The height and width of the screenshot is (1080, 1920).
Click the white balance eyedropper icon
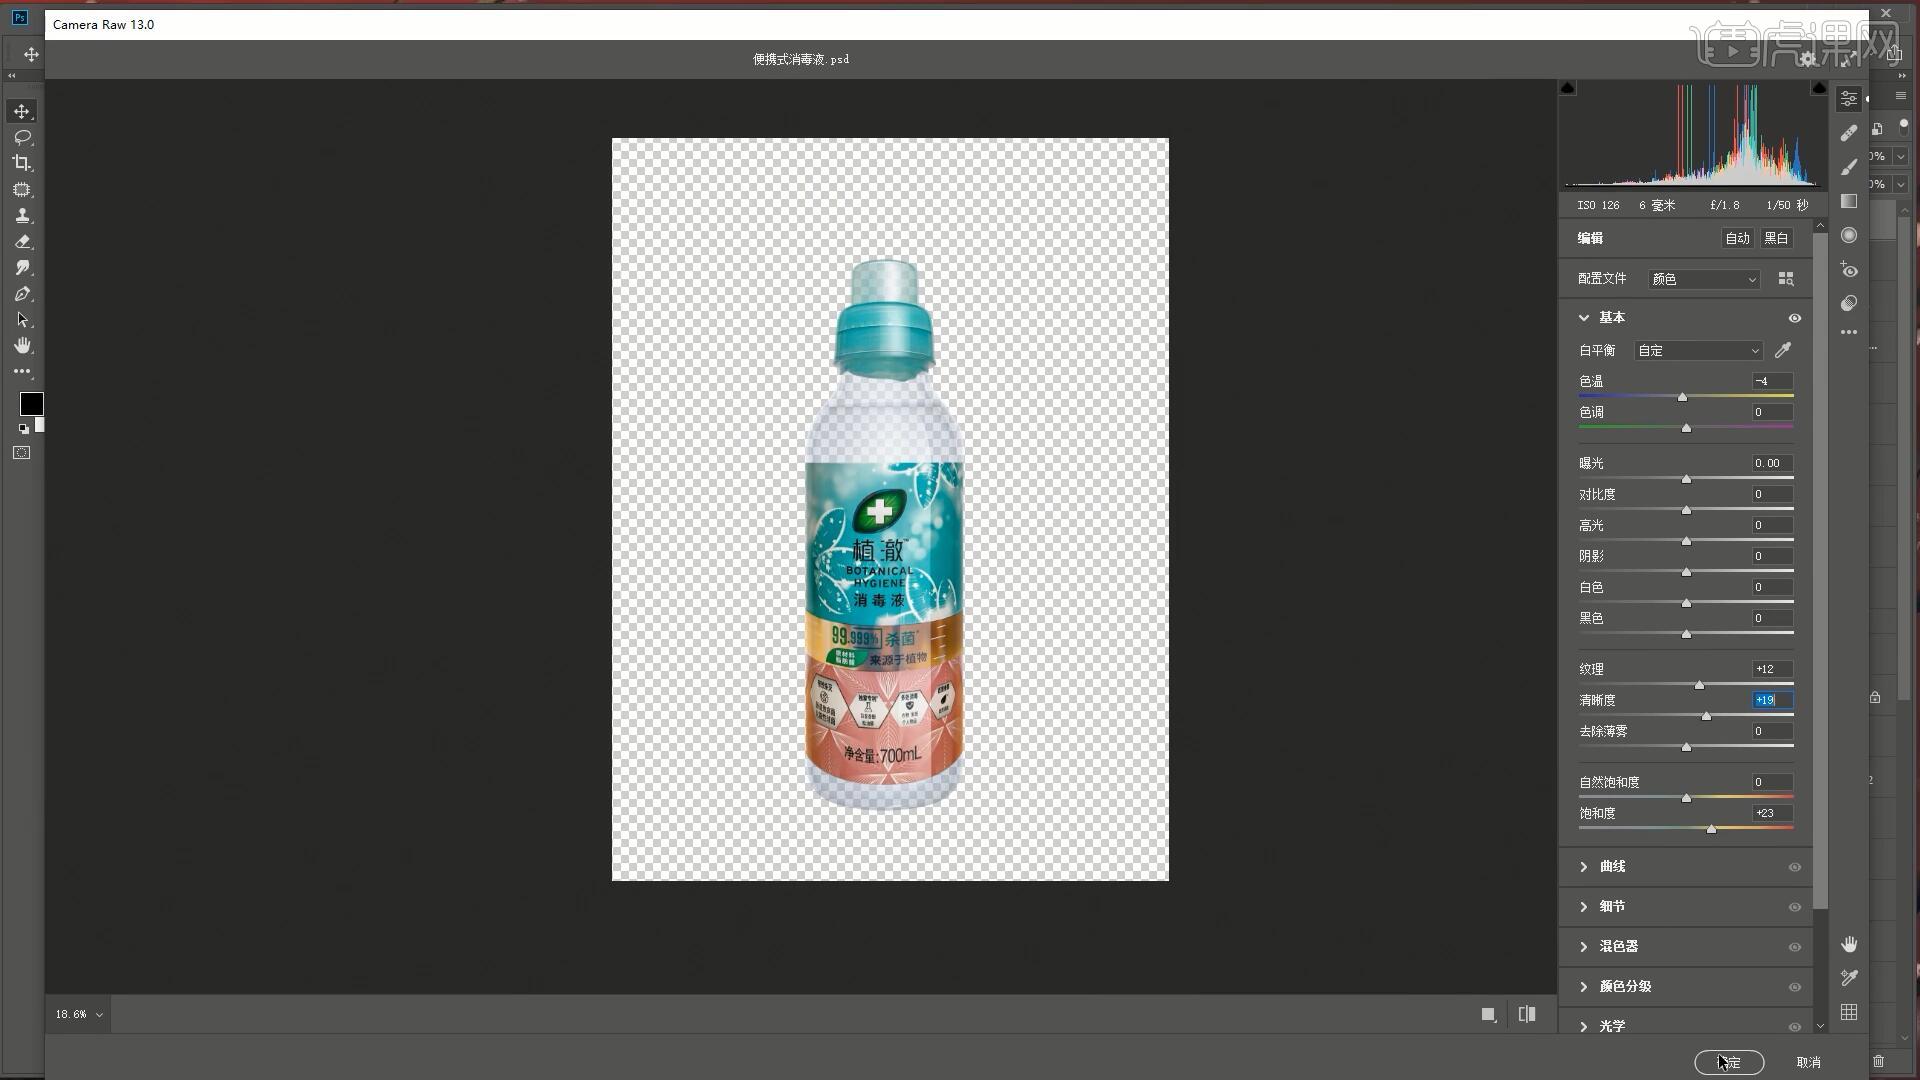click(x=1783, y=350)
